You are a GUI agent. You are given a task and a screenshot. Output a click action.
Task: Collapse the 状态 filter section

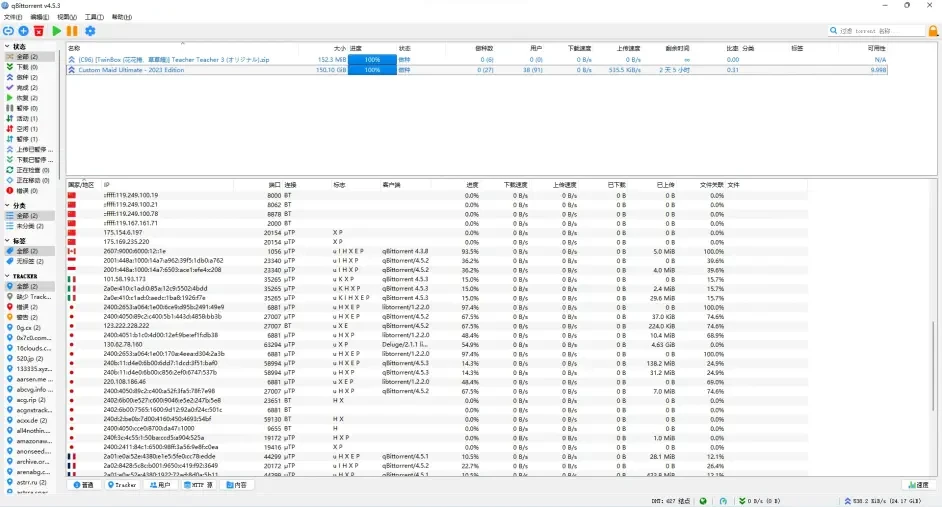pyautogui.click(x=7, y=46)
